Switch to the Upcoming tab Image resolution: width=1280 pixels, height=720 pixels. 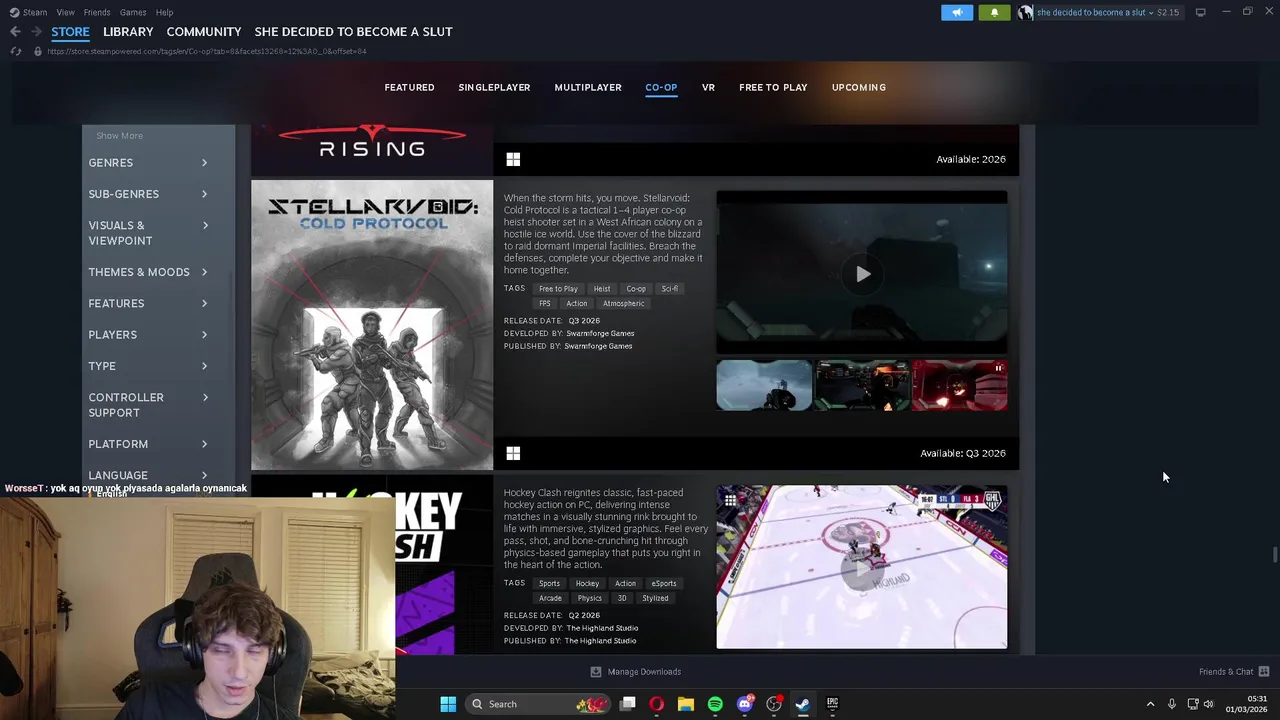click(x=859, y=87)
